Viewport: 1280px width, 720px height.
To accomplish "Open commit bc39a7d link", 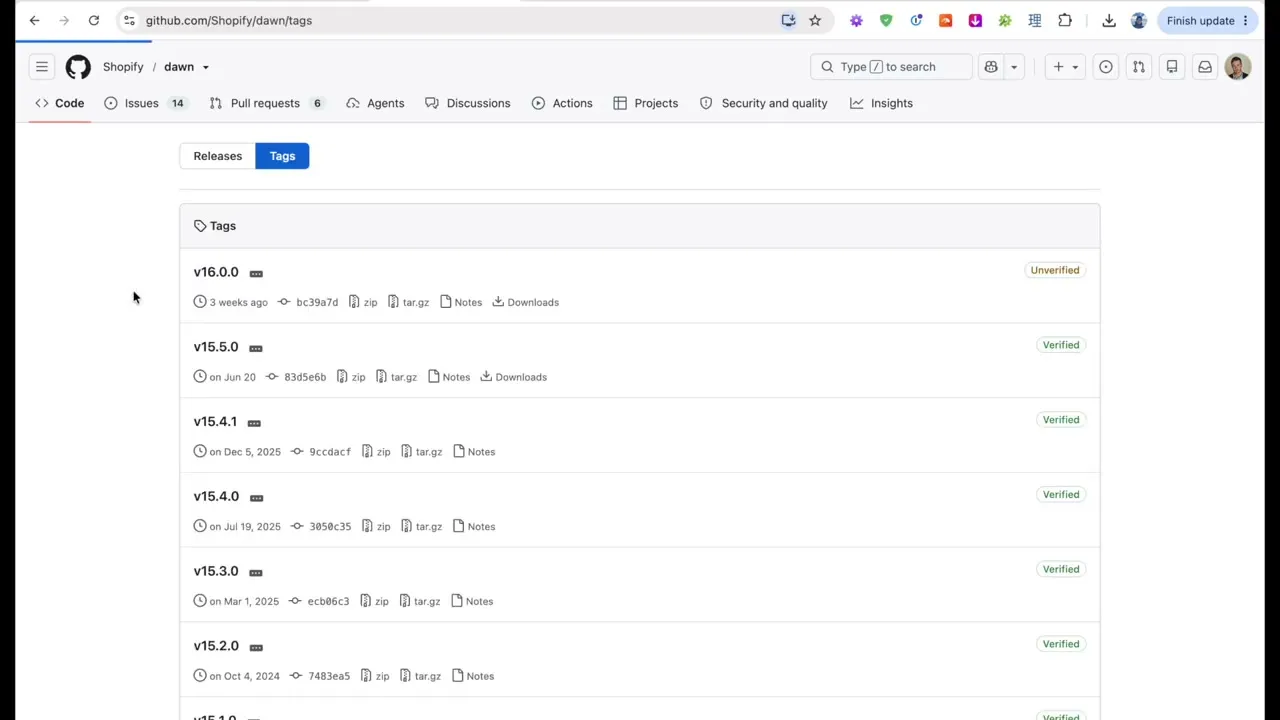I will click(x=308, y=302).
